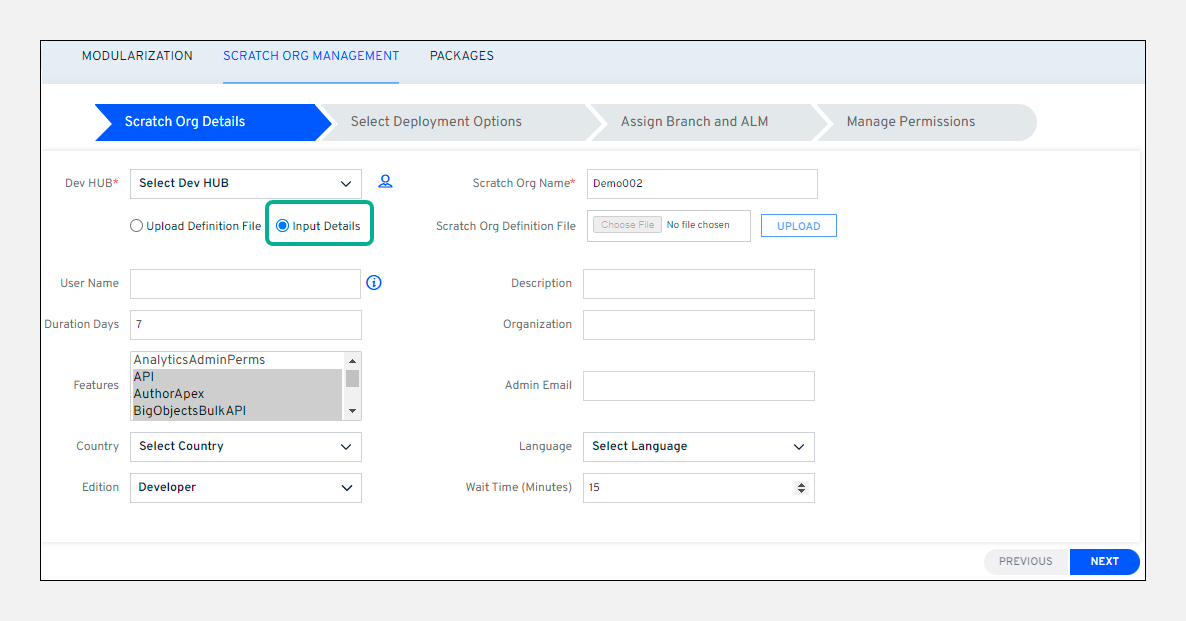Expand the Edition Developer dropdown
Screen dimensions: 1186x621
pyautogui.click(x=245, y=487)
